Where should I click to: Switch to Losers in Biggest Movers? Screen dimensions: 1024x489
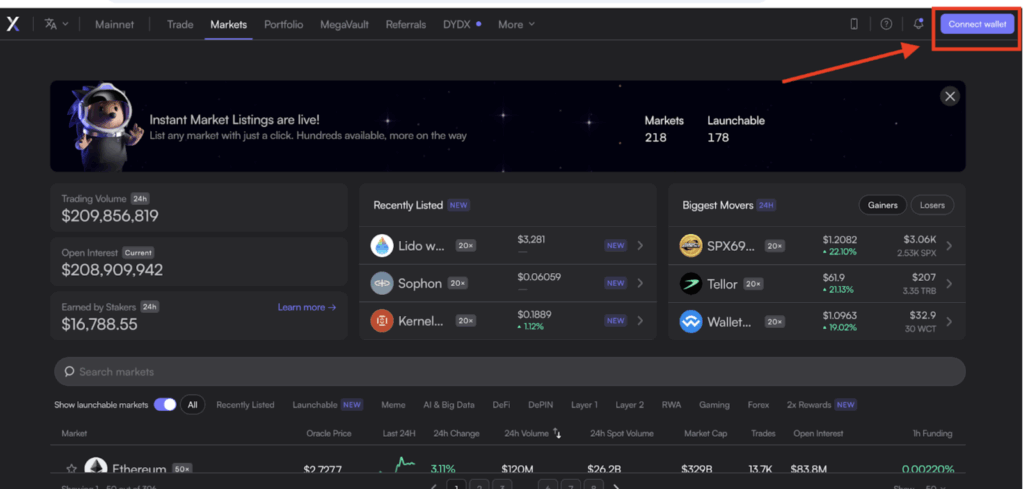click(932, 205)
